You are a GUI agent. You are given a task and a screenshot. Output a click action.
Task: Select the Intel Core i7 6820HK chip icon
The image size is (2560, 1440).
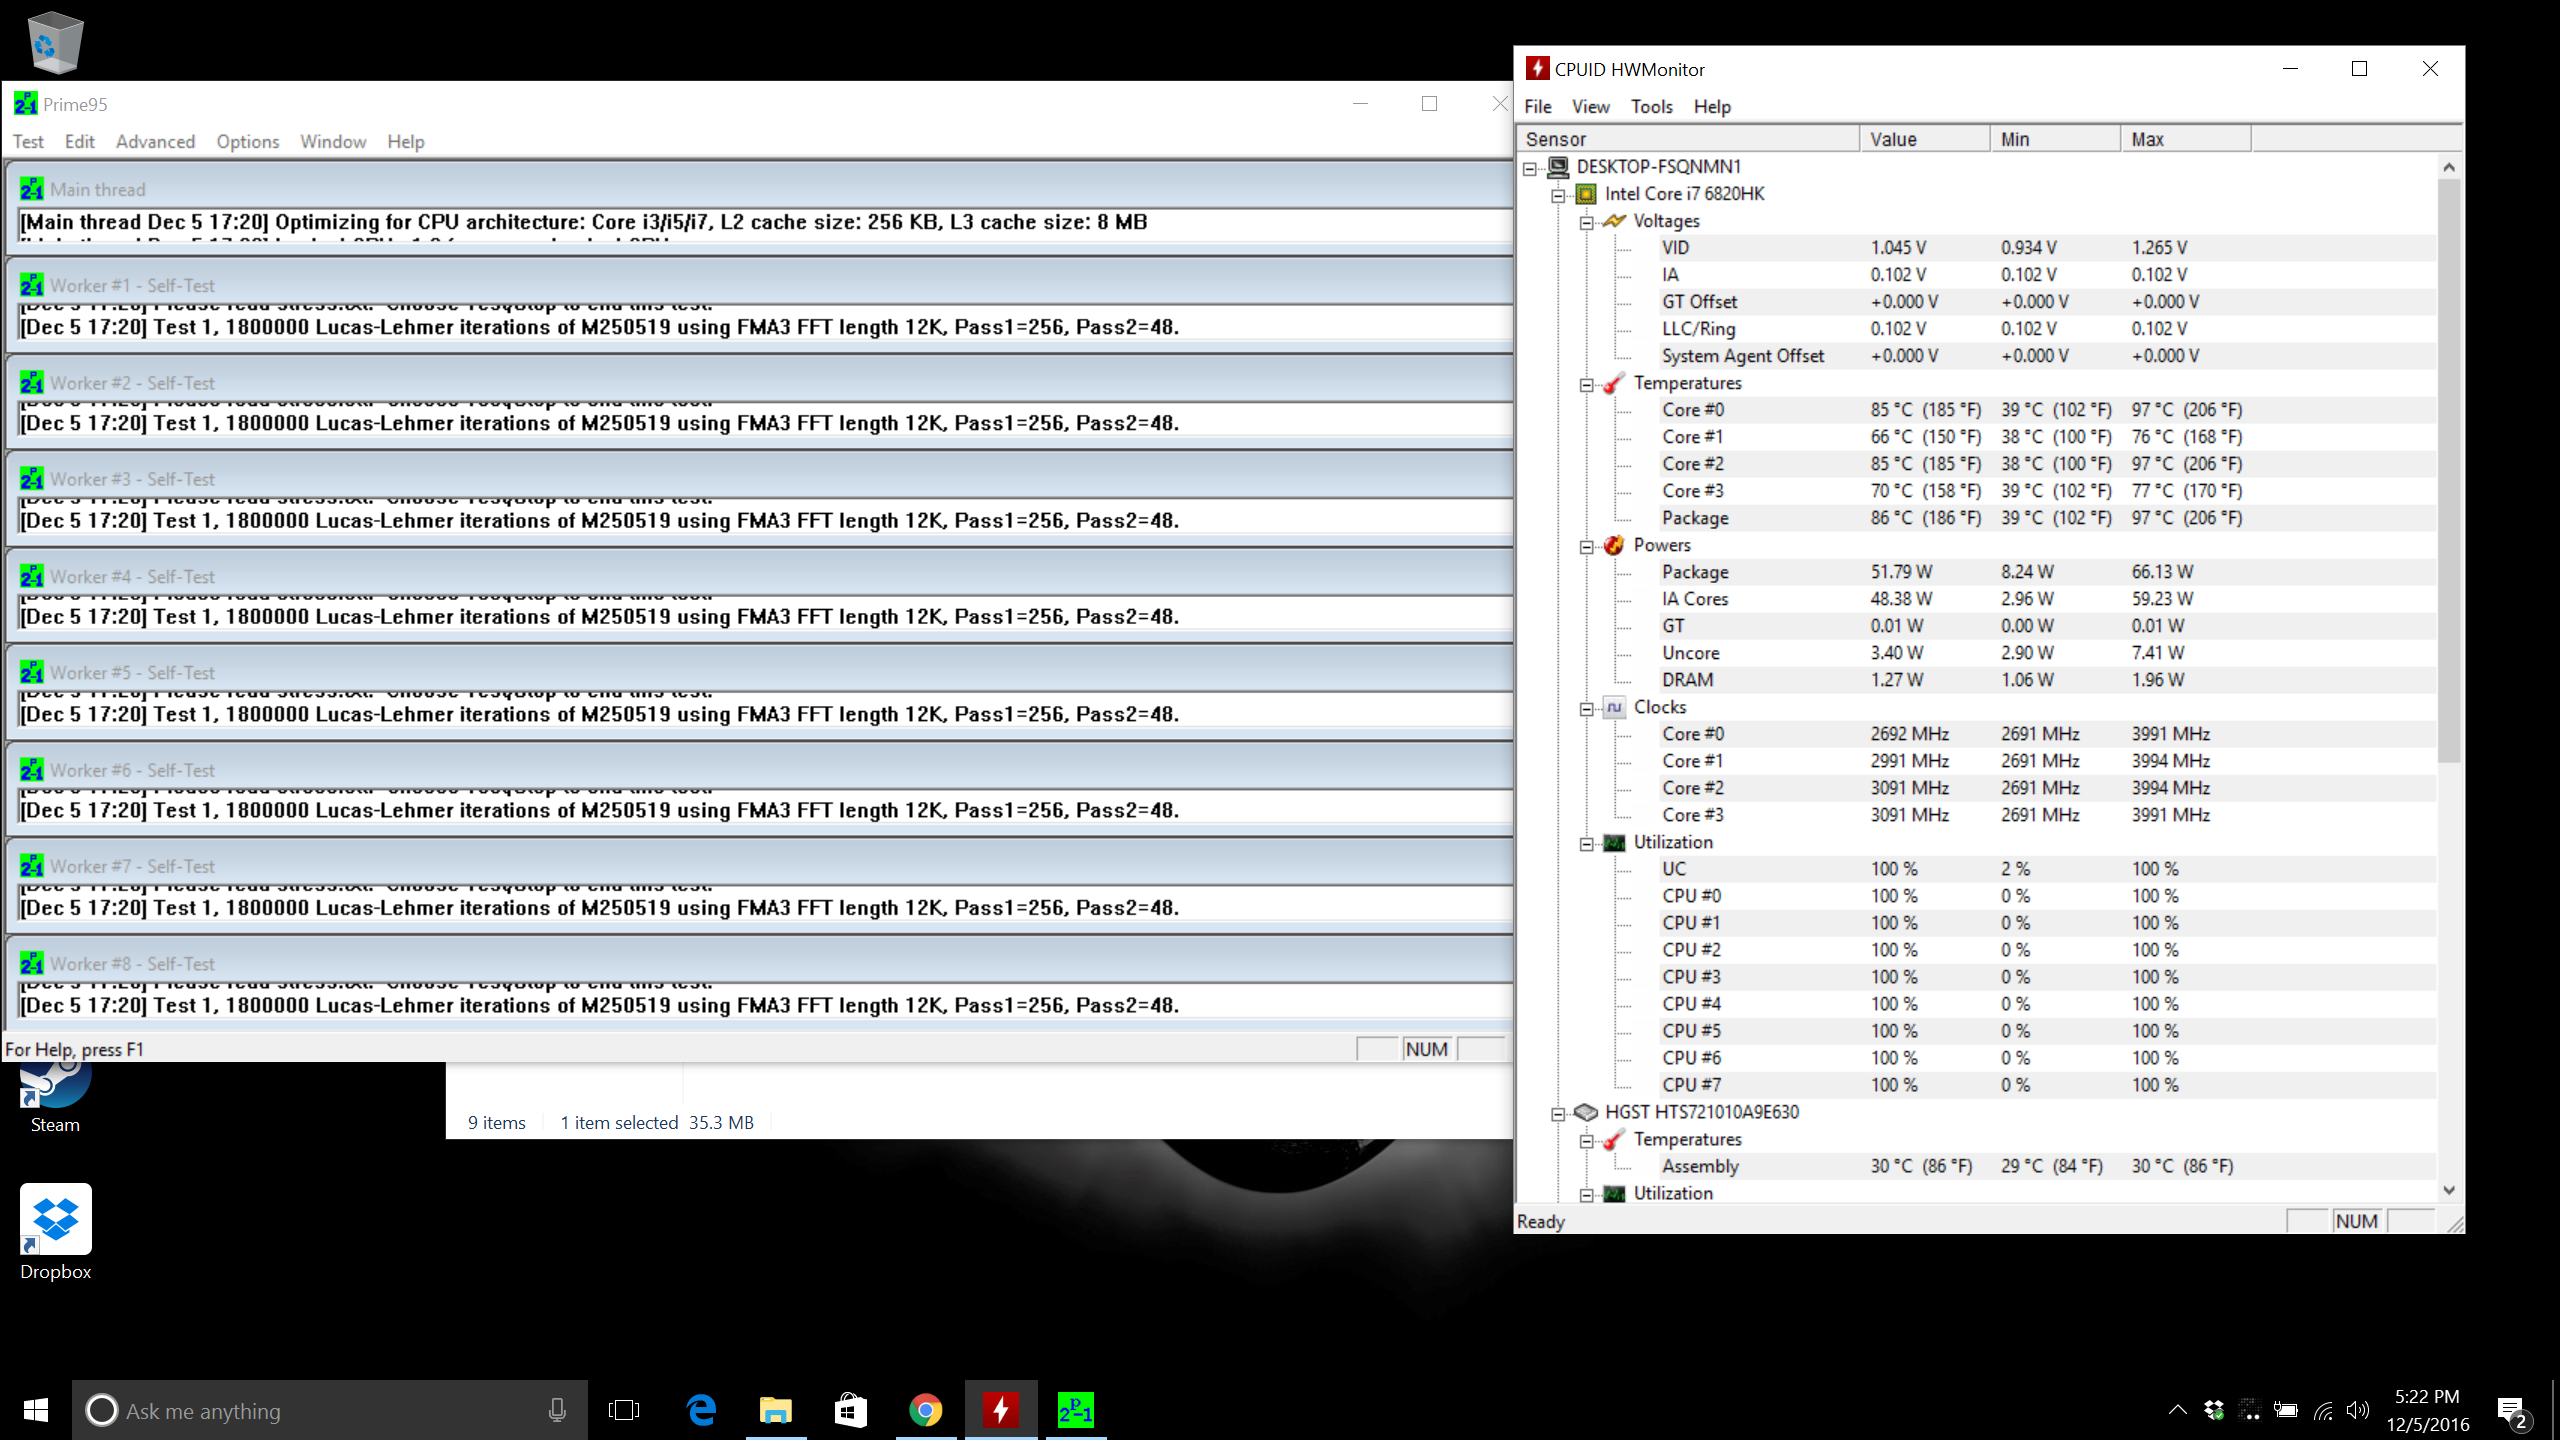pyautogui.click(x=1586, y=194)
